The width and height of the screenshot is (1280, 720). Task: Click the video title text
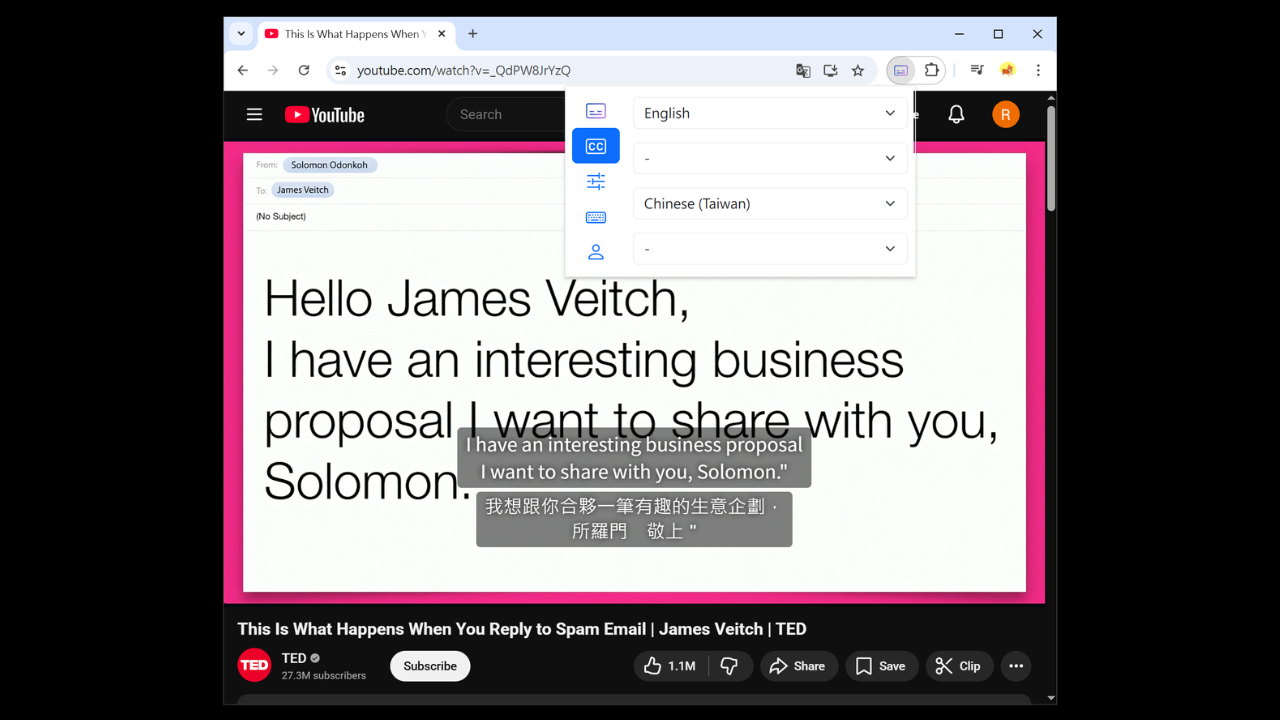click(522, 629)
